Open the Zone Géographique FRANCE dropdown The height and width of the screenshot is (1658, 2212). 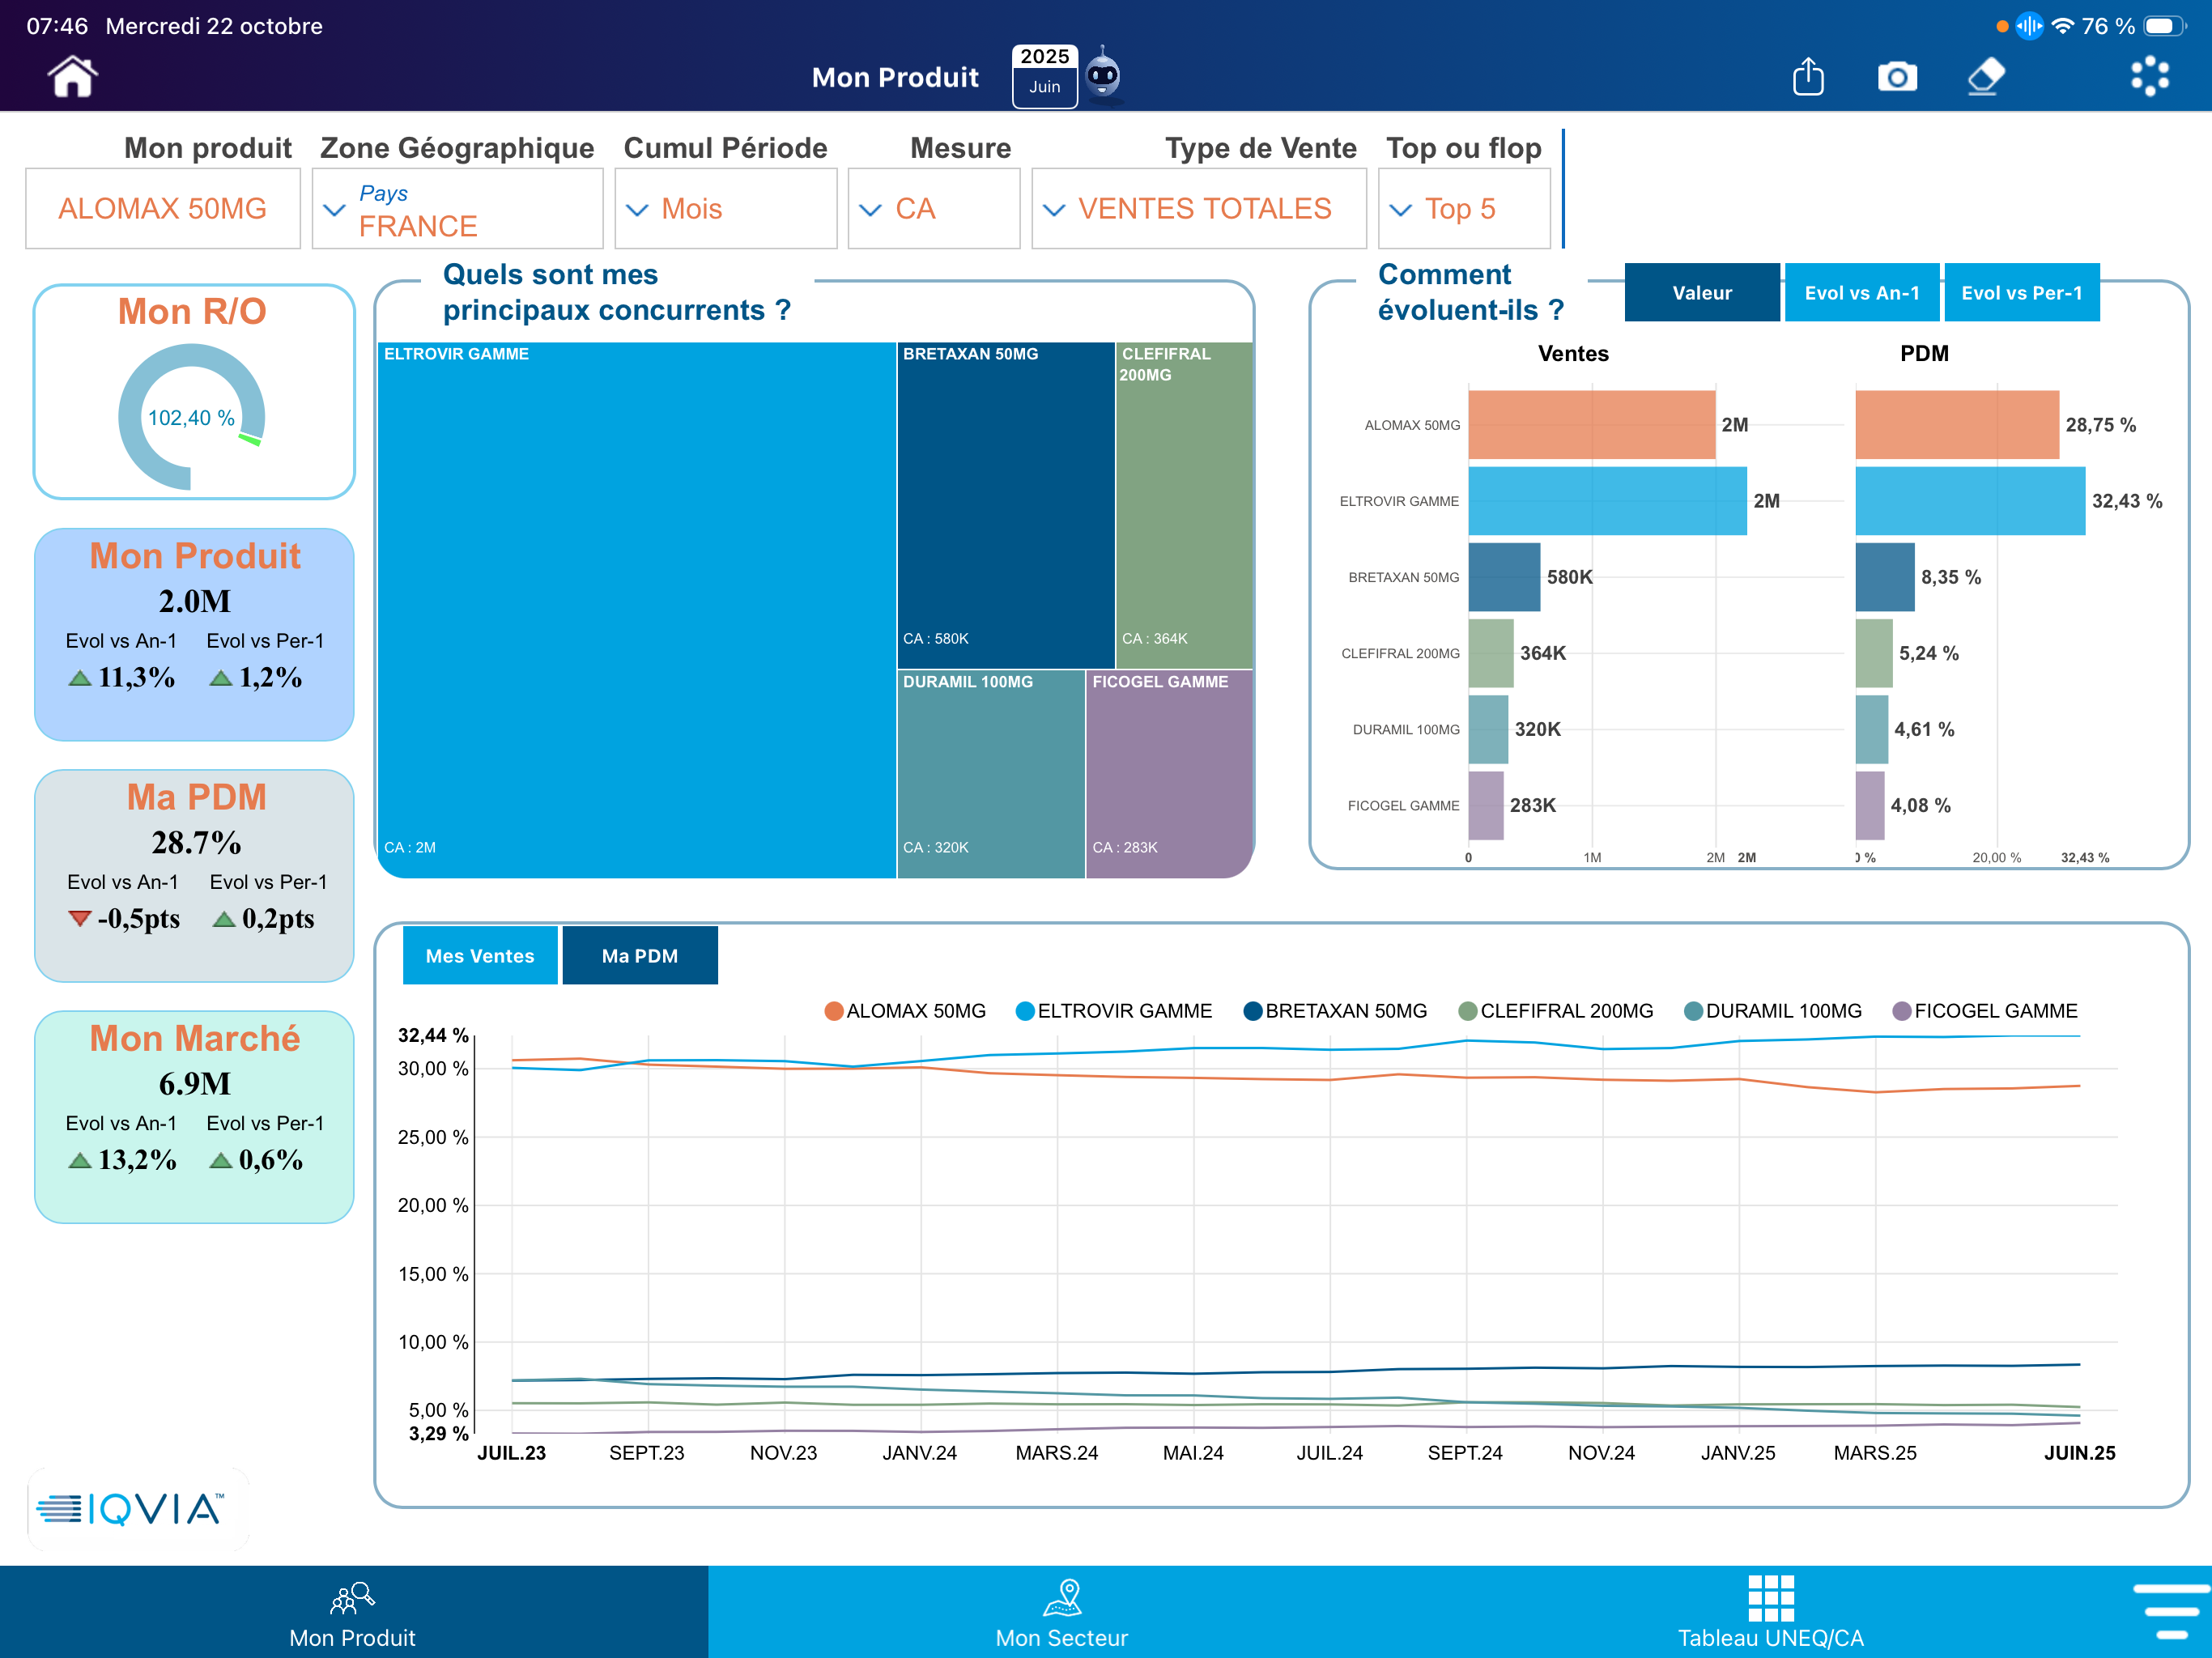point(457,208)
